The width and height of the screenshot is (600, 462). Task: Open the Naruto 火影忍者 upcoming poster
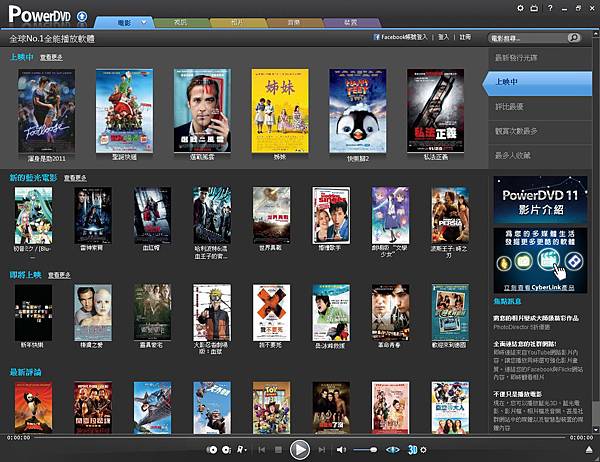coord(212,312)
